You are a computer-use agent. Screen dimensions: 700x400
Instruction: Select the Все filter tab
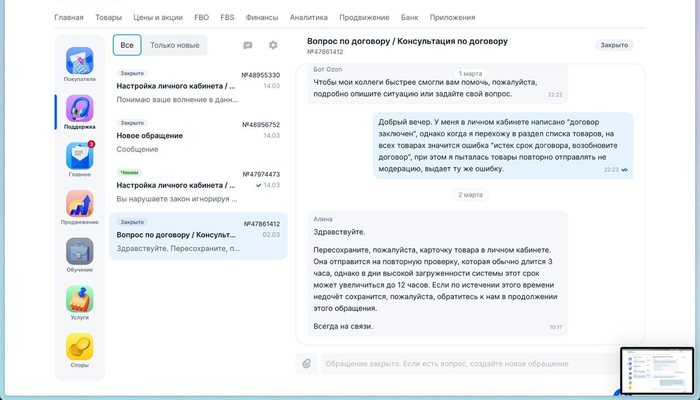(x=127, y=45)
